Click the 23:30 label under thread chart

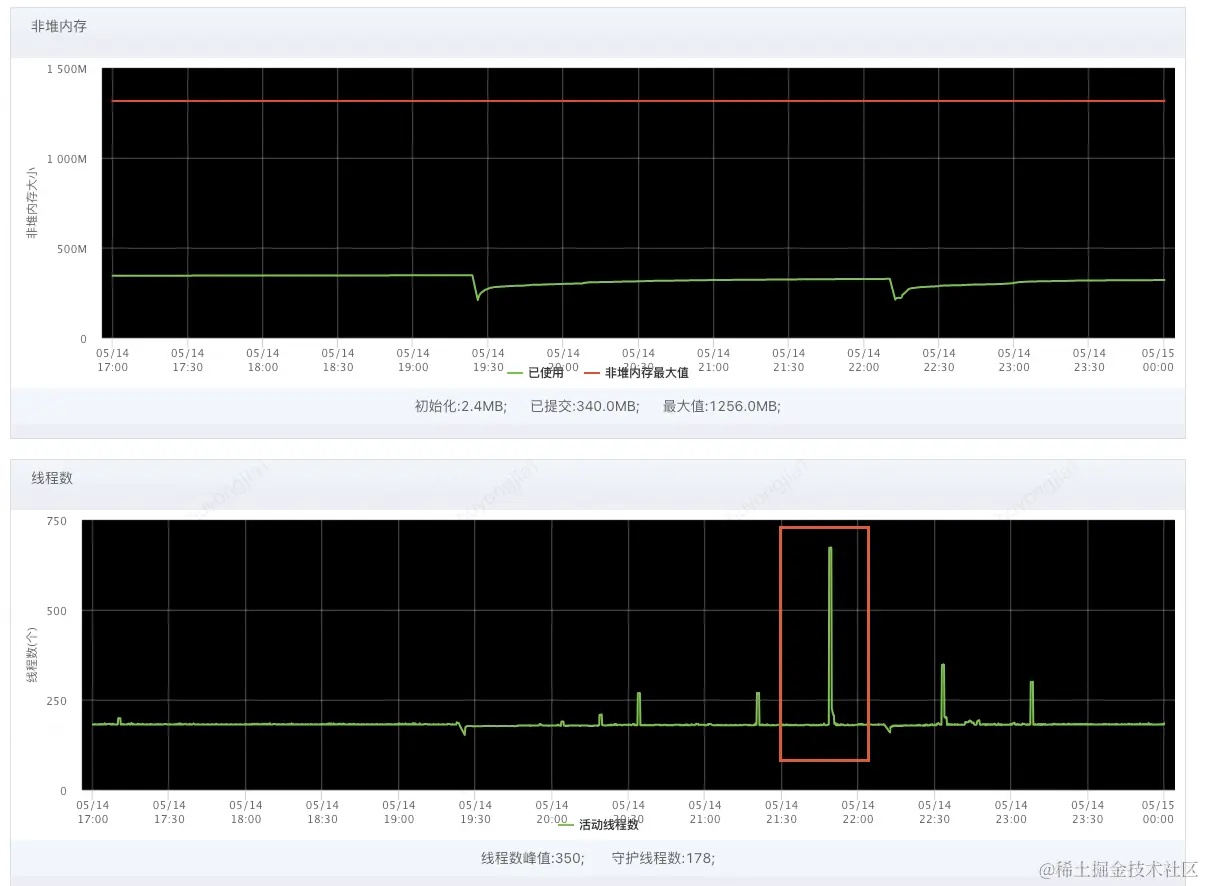coord(1088,812)
